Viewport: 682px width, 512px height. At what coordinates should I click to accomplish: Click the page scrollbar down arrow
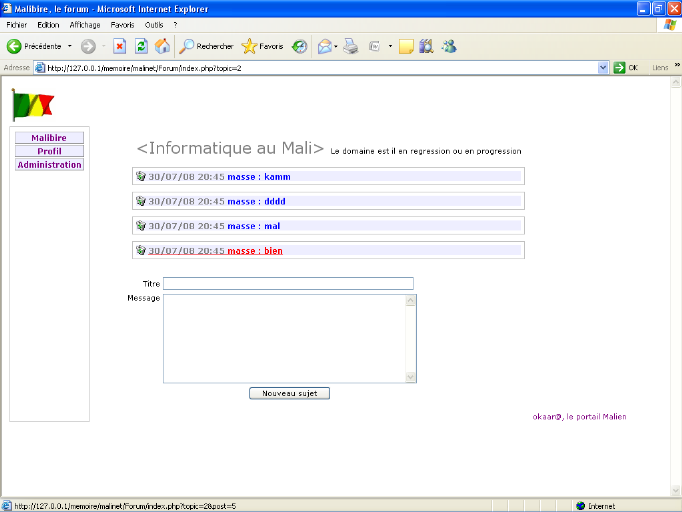[675, 490]
